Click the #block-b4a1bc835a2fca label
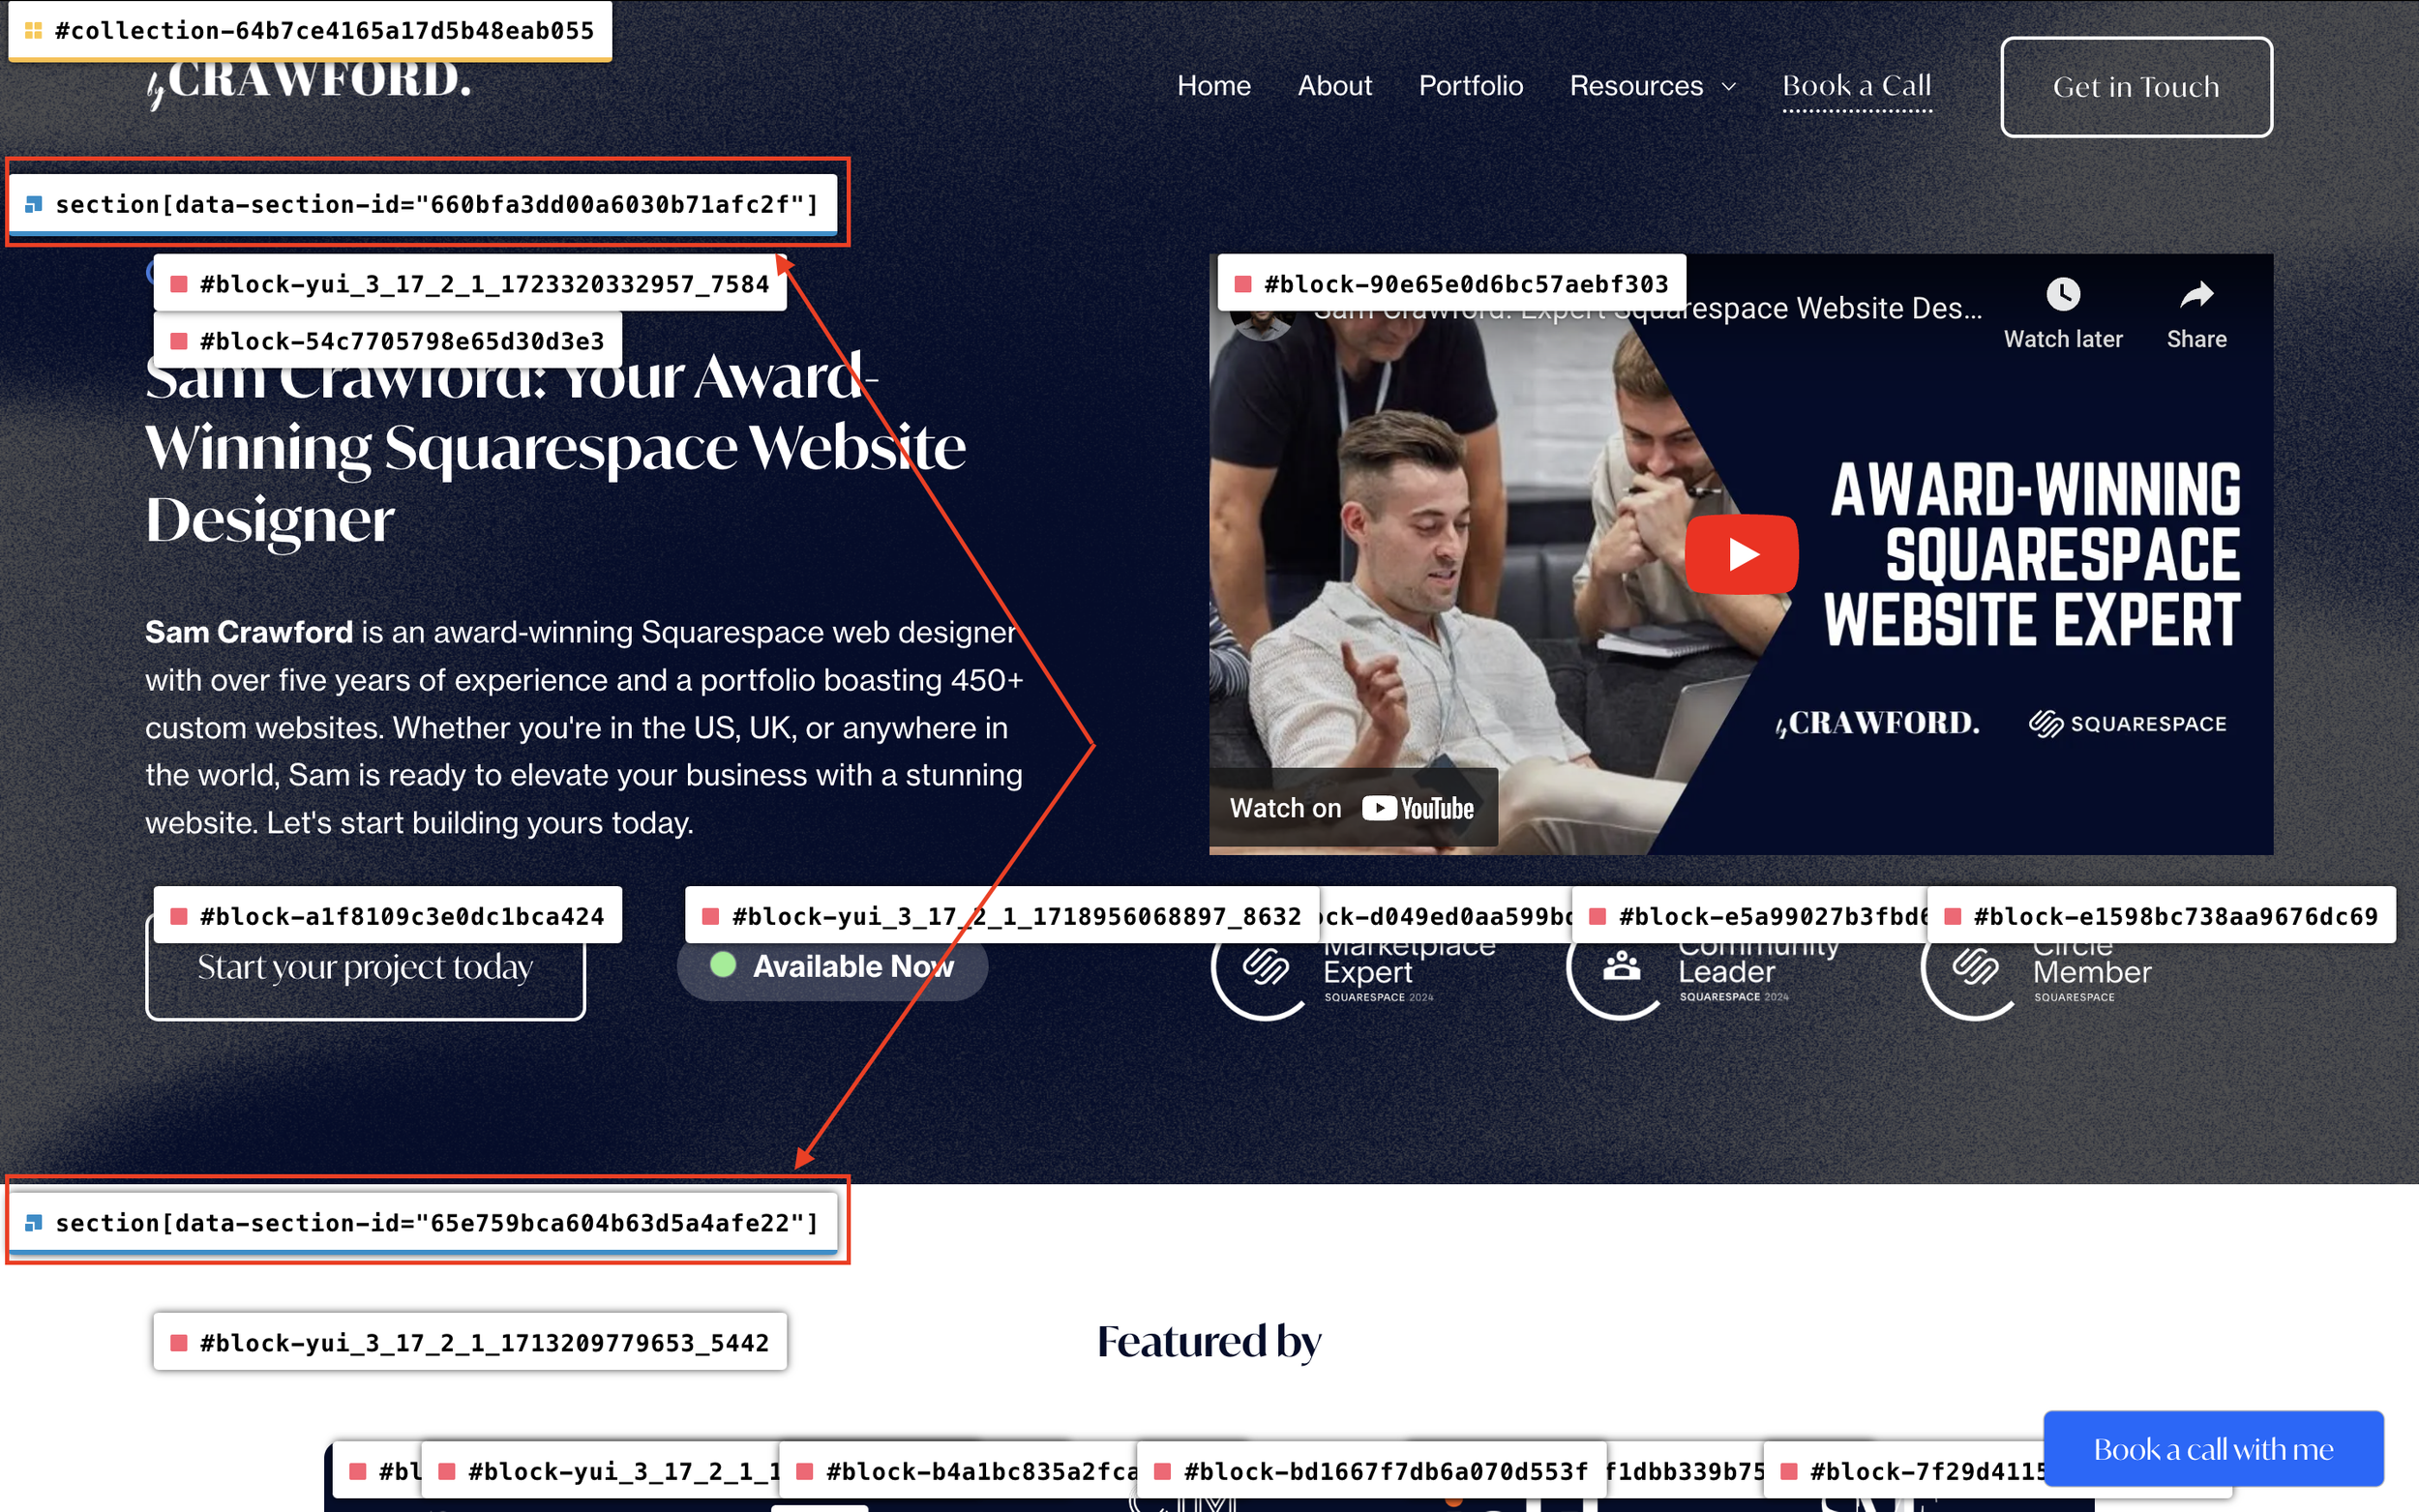This screenshot has width=2419, height=1512. click(x=958, y=1471)
